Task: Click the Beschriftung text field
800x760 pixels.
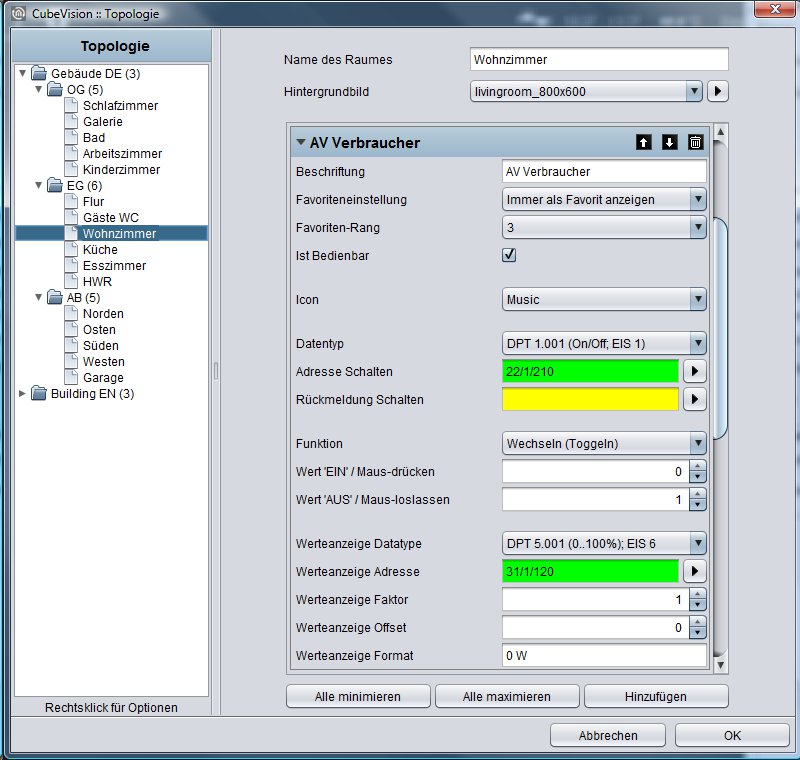Action: point(604,171)
